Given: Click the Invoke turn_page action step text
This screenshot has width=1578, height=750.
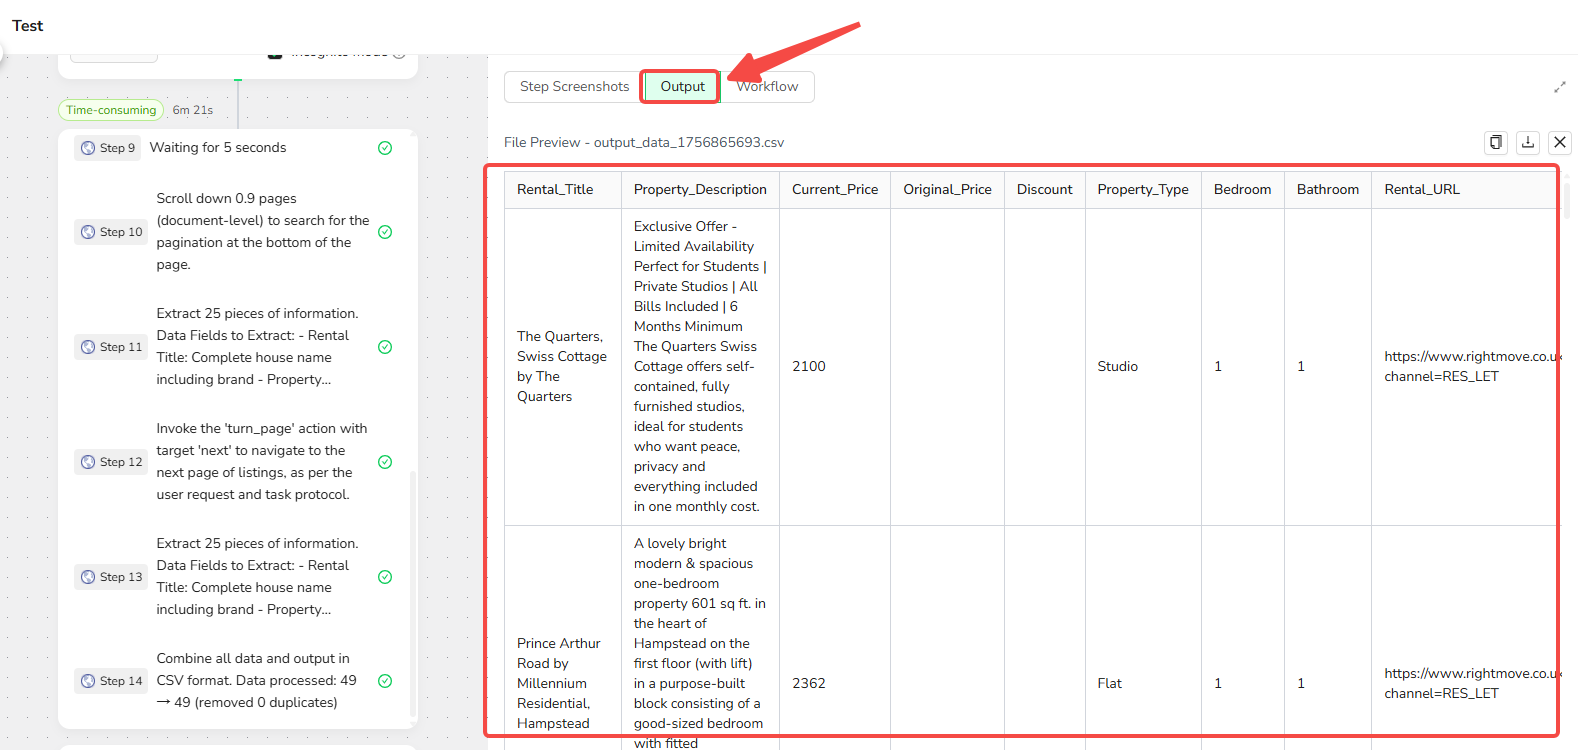Looking at the screenshot, I should (x=262, y=462).
